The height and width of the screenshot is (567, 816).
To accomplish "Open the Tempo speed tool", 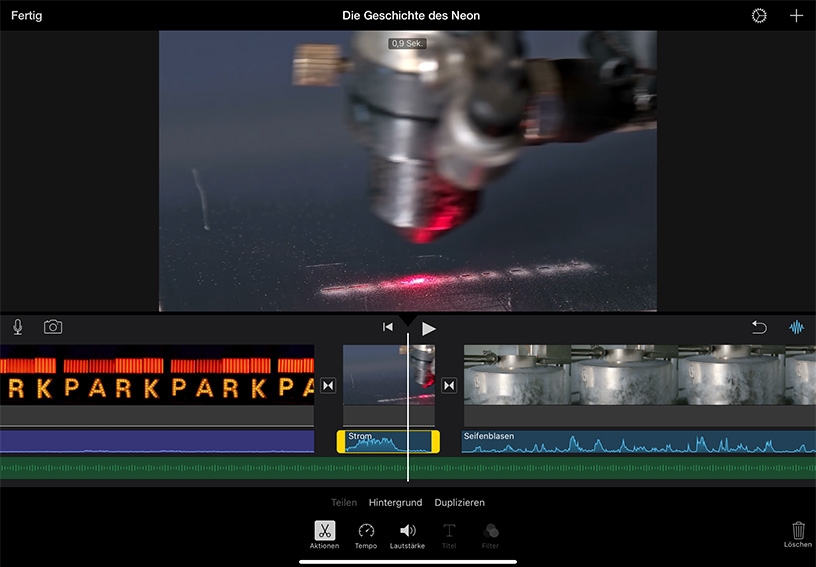I will tap(366, 535).
